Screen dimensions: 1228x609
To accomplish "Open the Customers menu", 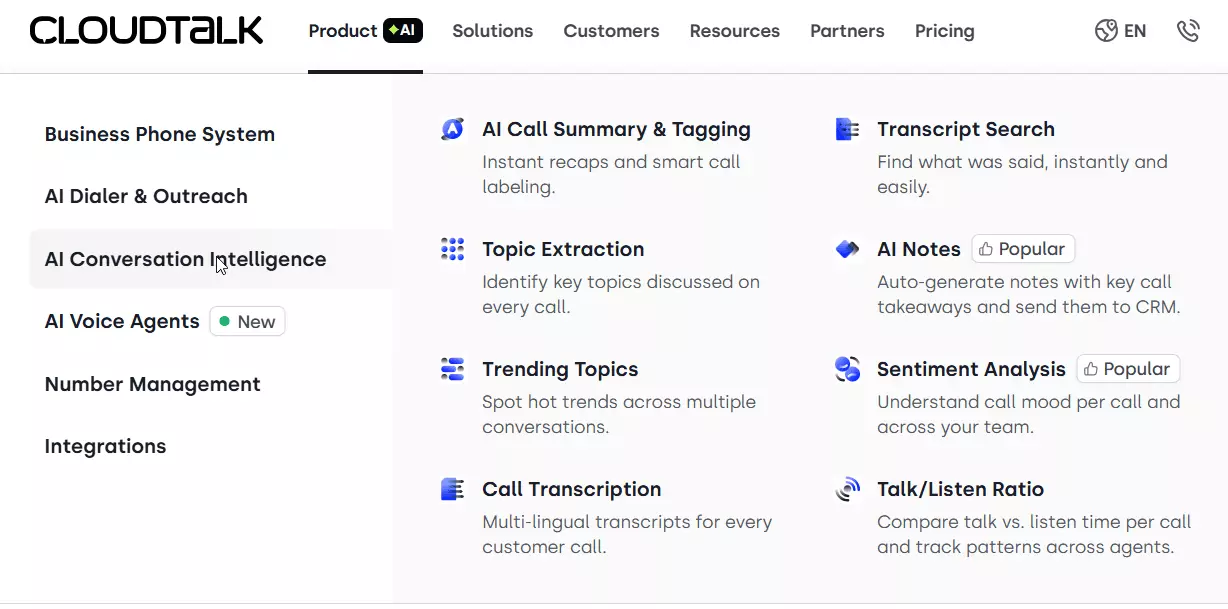I will click(611, 31).
